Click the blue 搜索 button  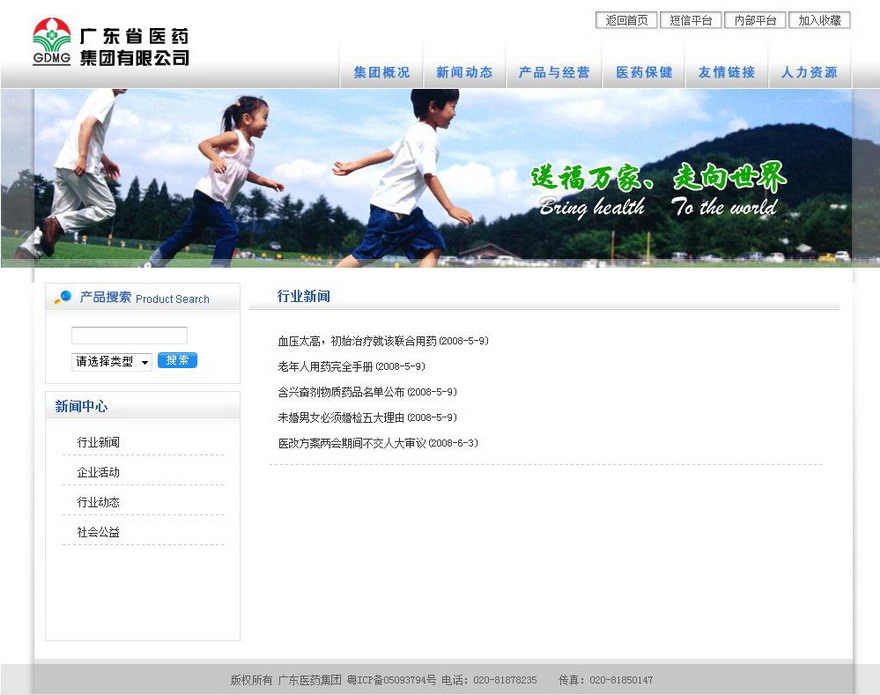click(177, 360)
